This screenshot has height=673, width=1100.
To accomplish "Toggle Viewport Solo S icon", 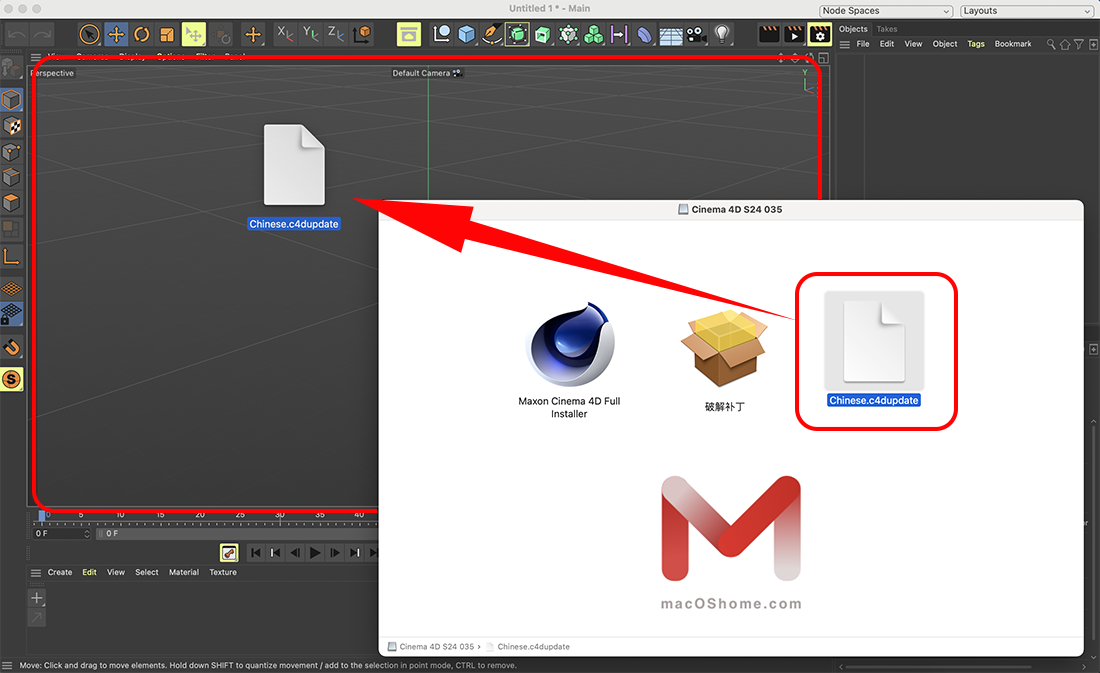I will [11, 380].
